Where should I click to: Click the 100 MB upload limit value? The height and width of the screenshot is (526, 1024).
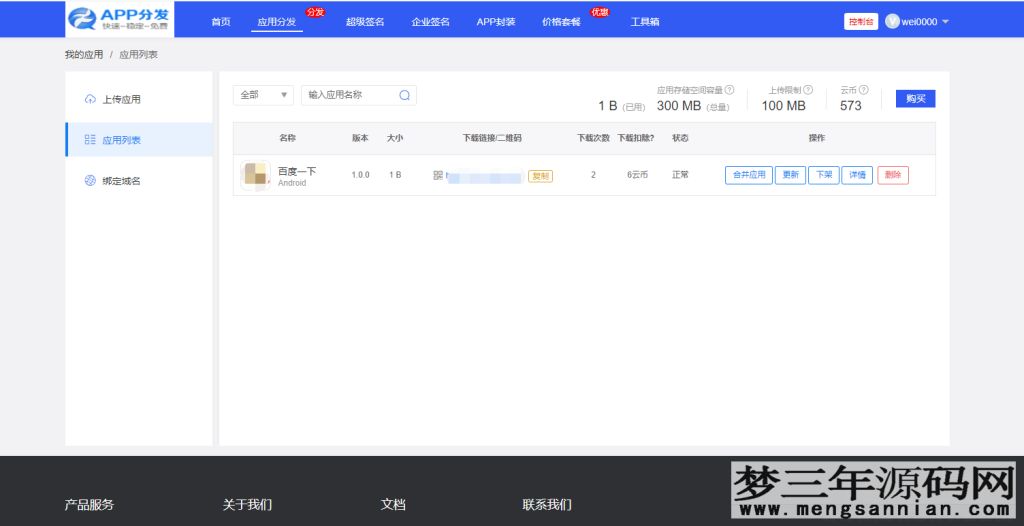tap(784, 106)
